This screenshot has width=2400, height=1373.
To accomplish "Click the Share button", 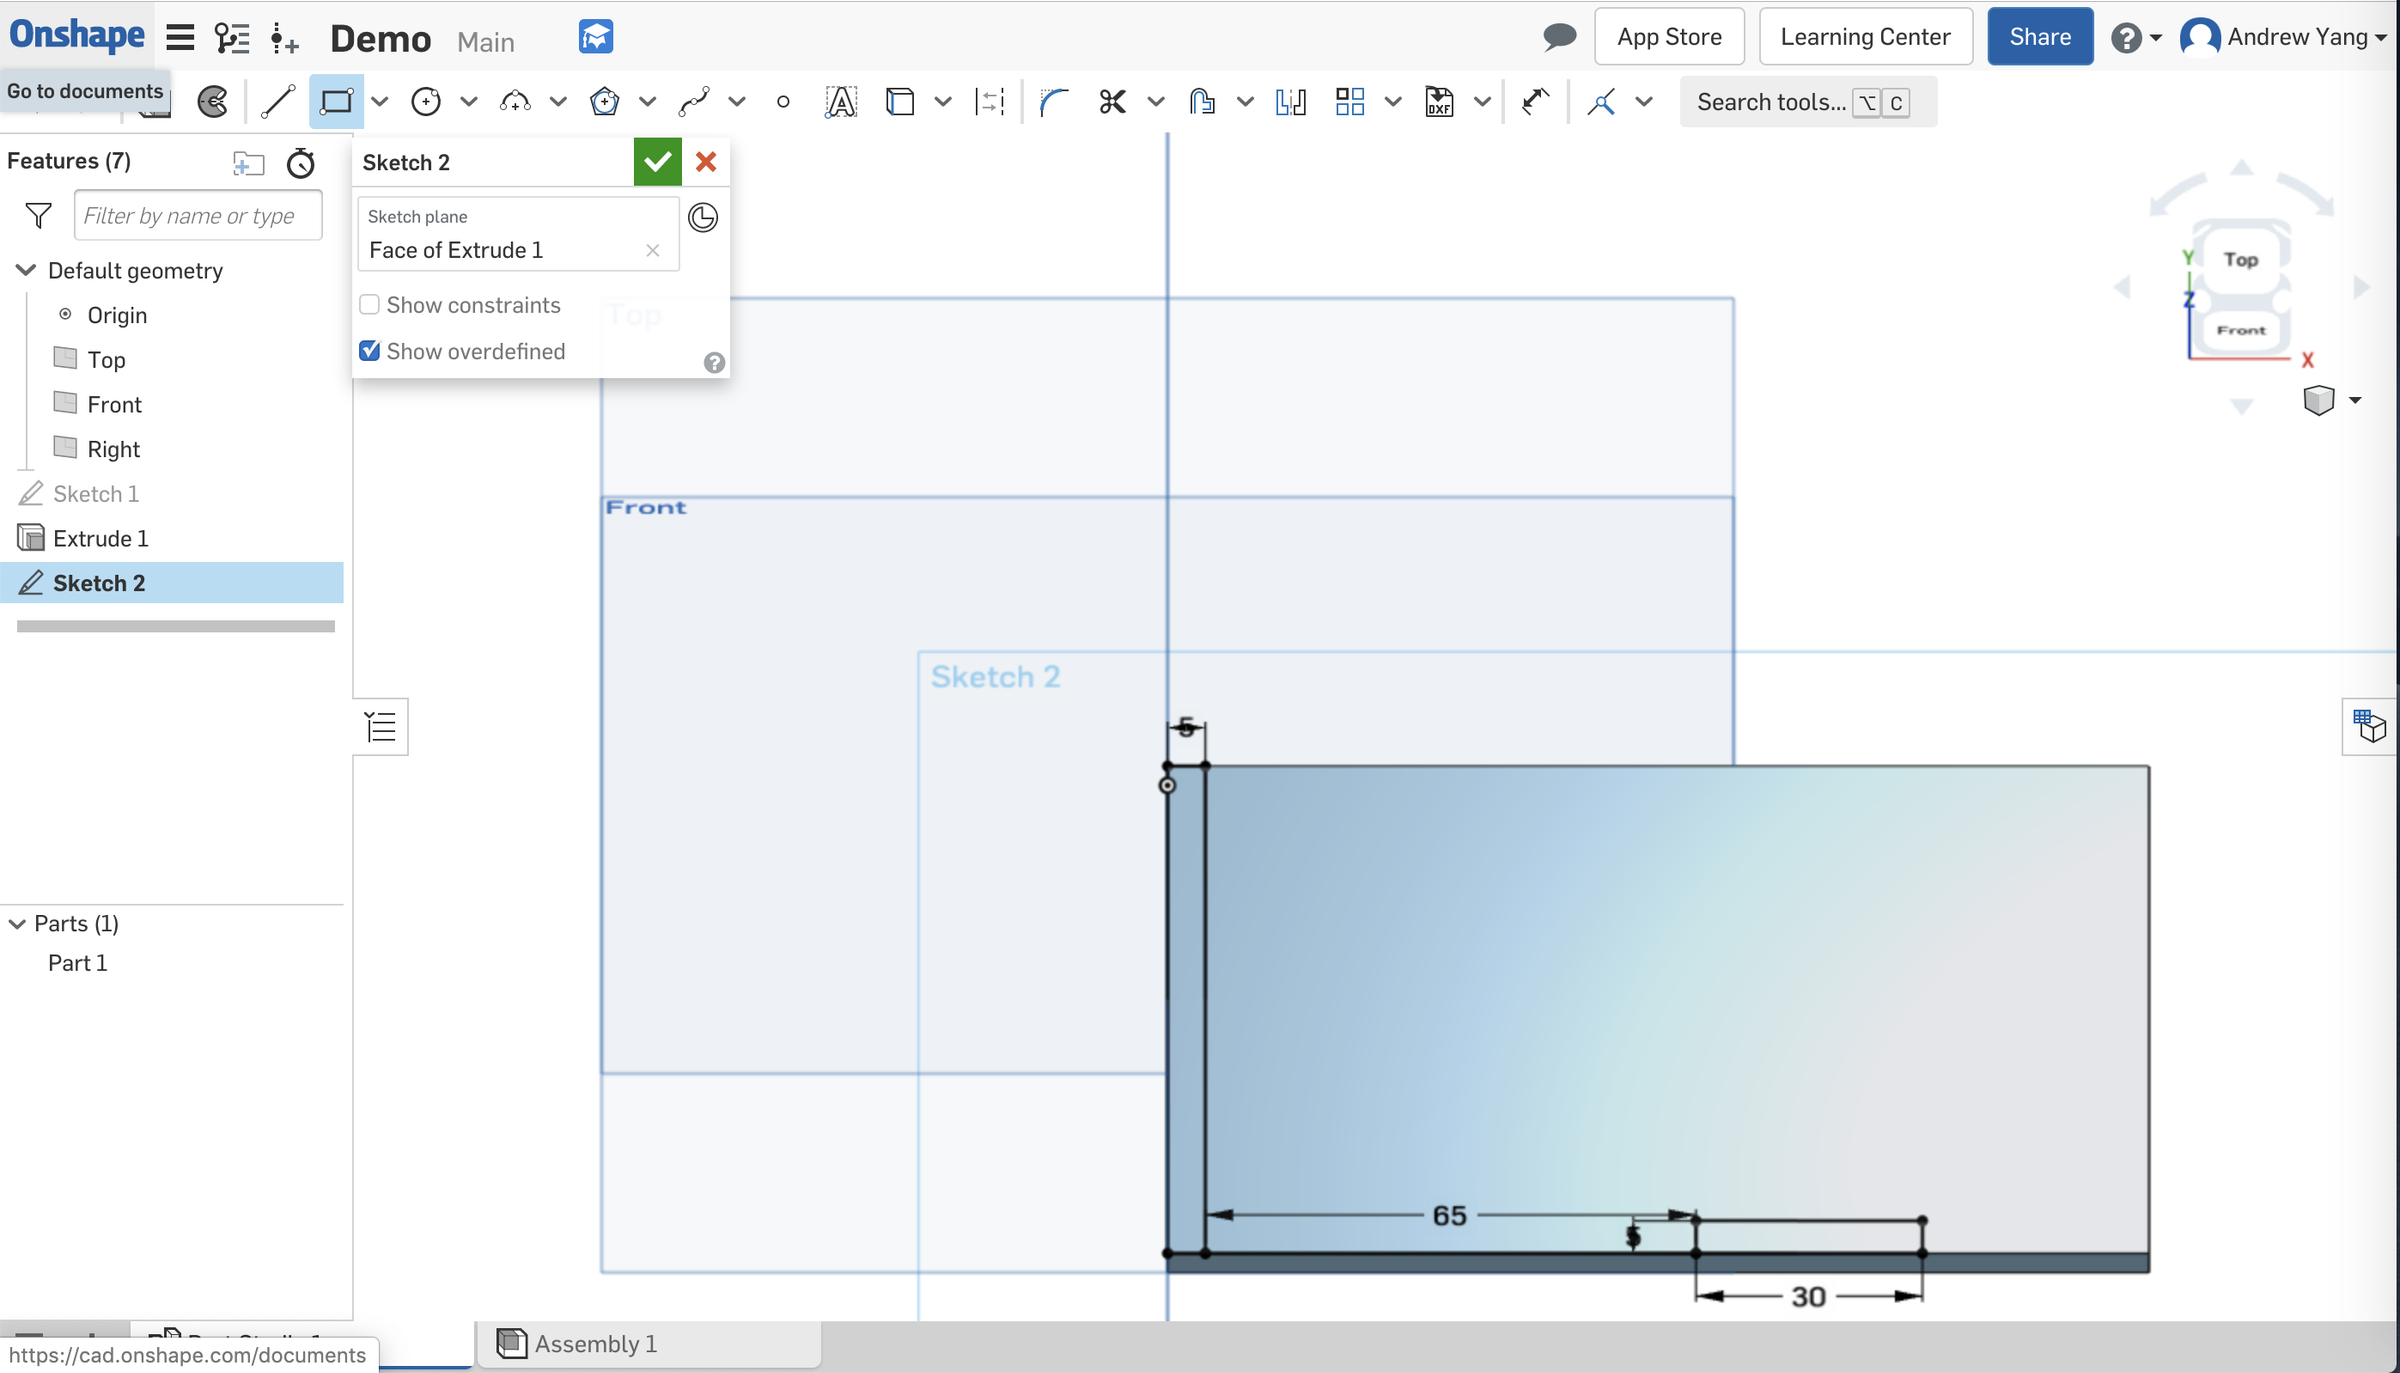I will (2039, 36).
